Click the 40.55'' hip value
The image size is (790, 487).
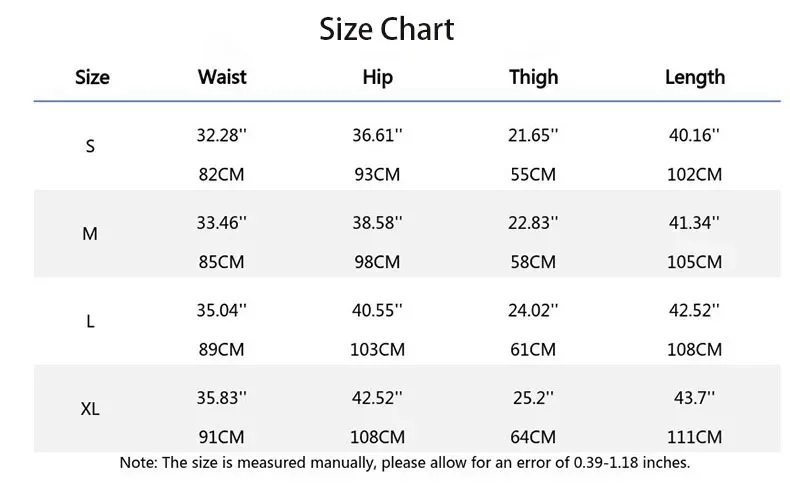click(377, 310)
